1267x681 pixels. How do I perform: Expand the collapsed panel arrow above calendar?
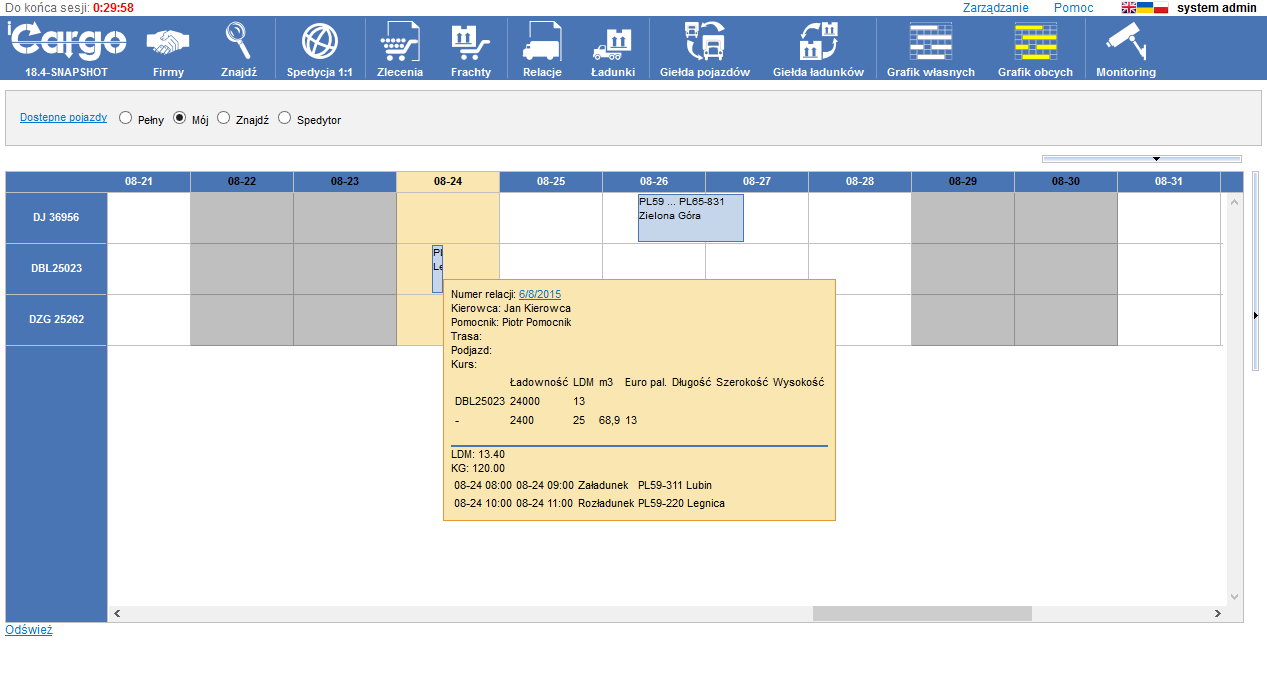(x=1155, y=159)
